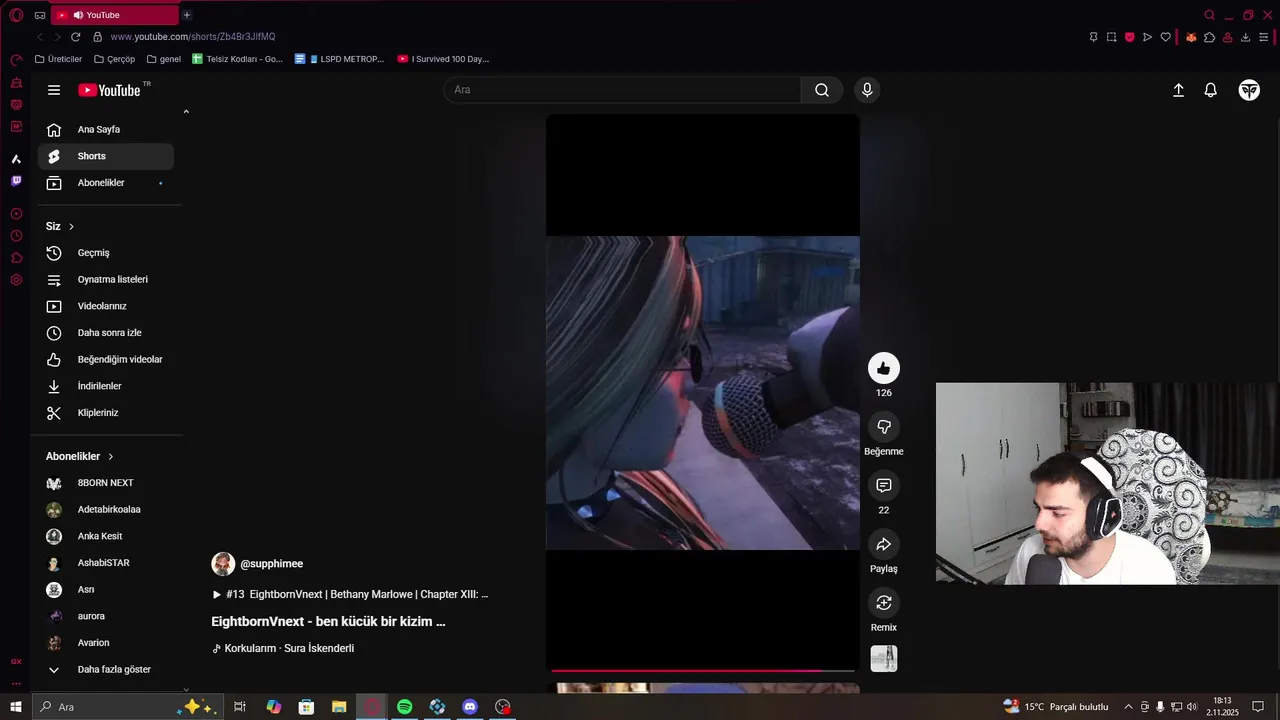Open the #13 EightbornVnext linked video

pos(350,594)
